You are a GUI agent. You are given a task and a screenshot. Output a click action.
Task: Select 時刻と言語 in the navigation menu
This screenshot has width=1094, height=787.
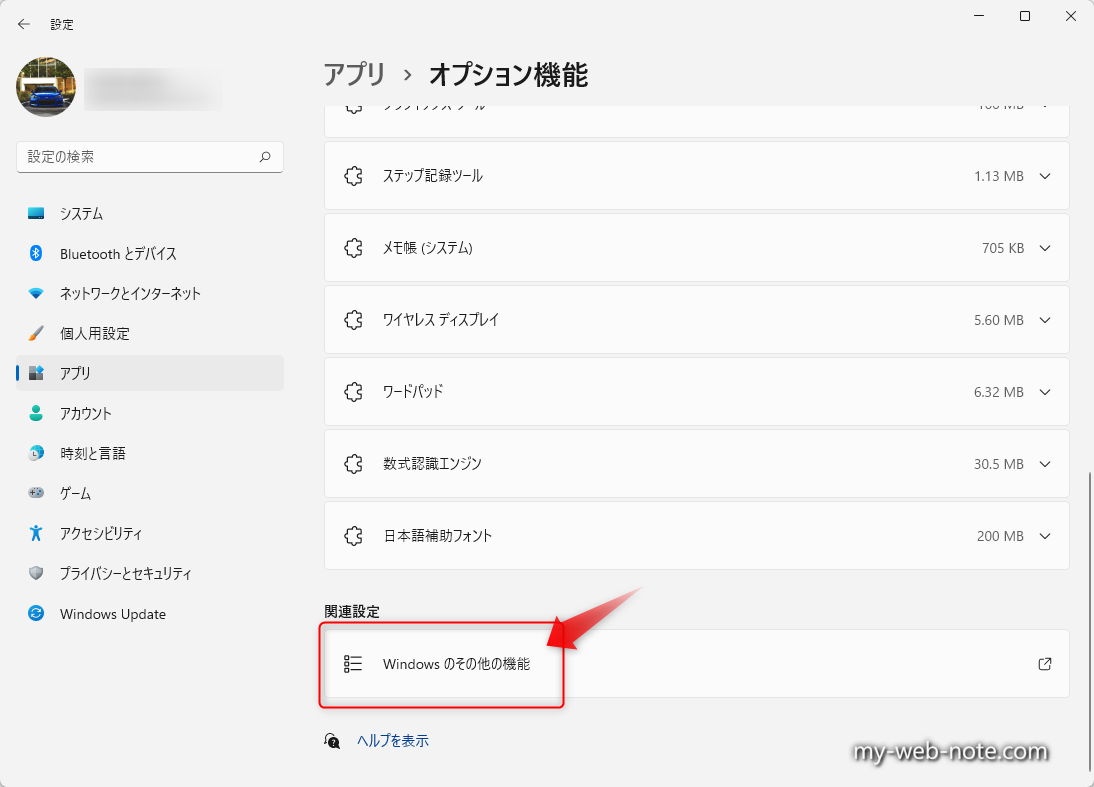(92, 454)
